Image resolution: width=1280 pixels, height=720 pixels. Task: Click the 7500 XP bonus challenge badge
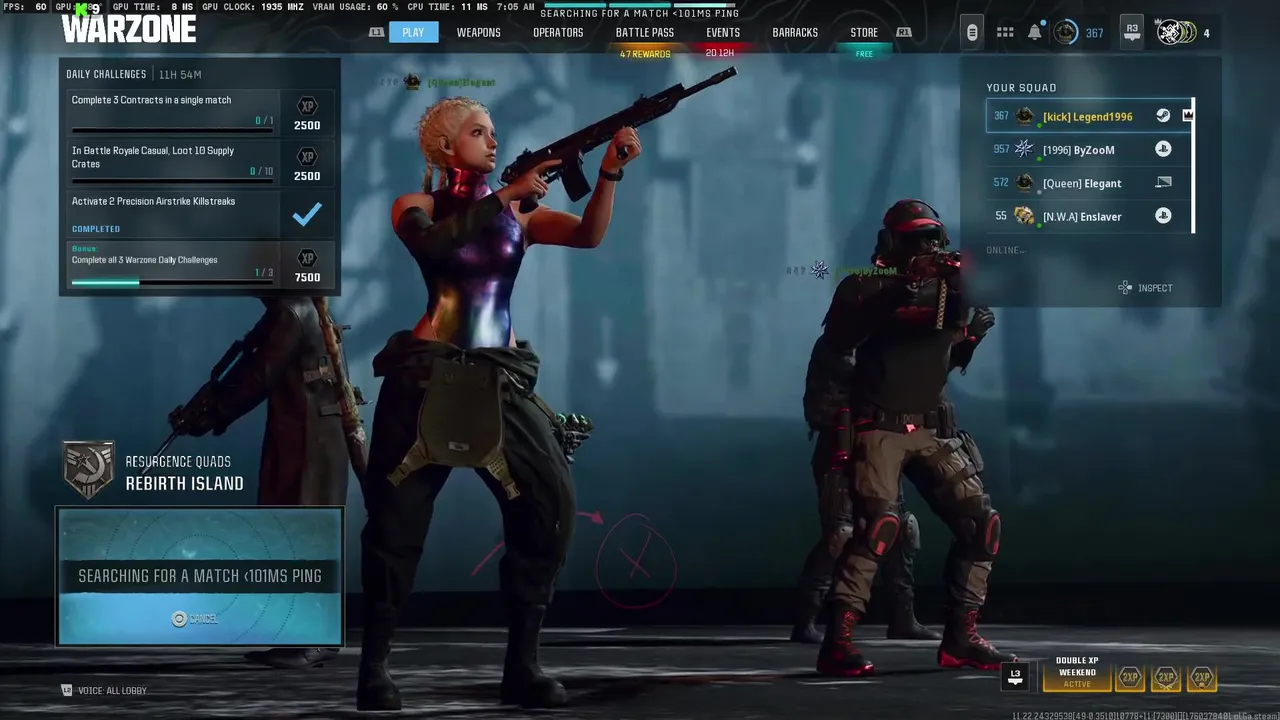coord(307,258)
